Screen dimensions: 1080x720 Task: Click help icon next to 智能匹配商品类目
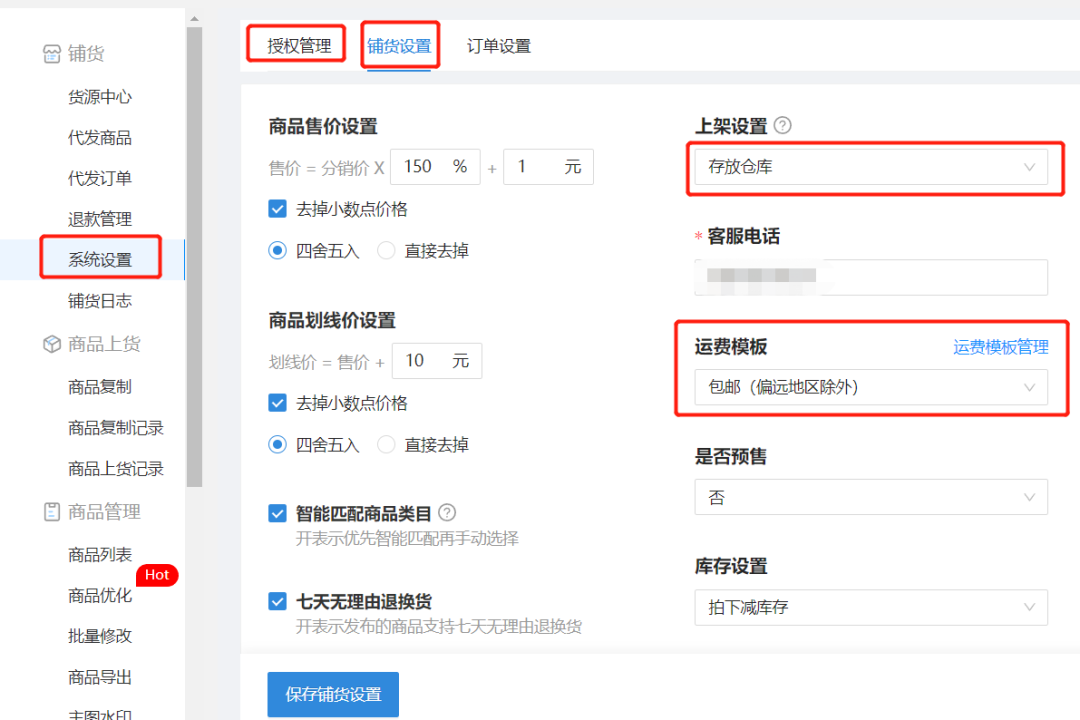coord(447,513)
